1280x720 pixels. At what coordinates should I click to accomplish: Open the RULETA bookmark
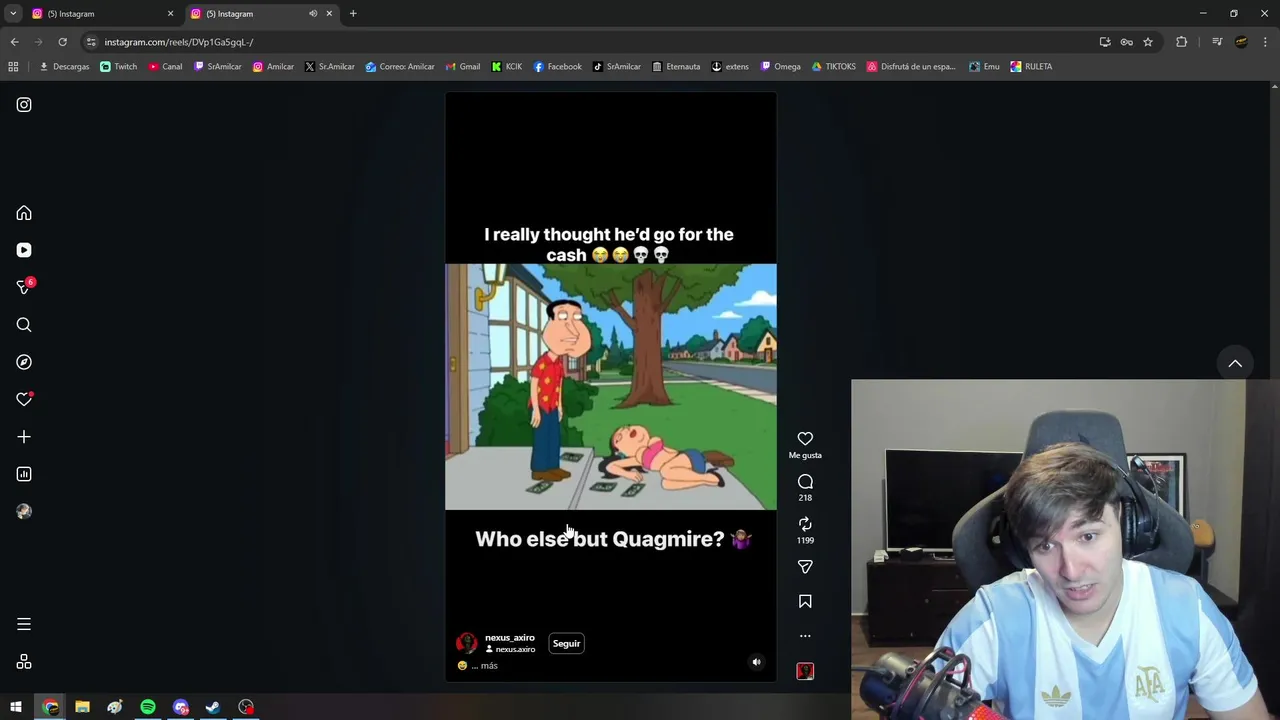click(x=1031, y=67)
